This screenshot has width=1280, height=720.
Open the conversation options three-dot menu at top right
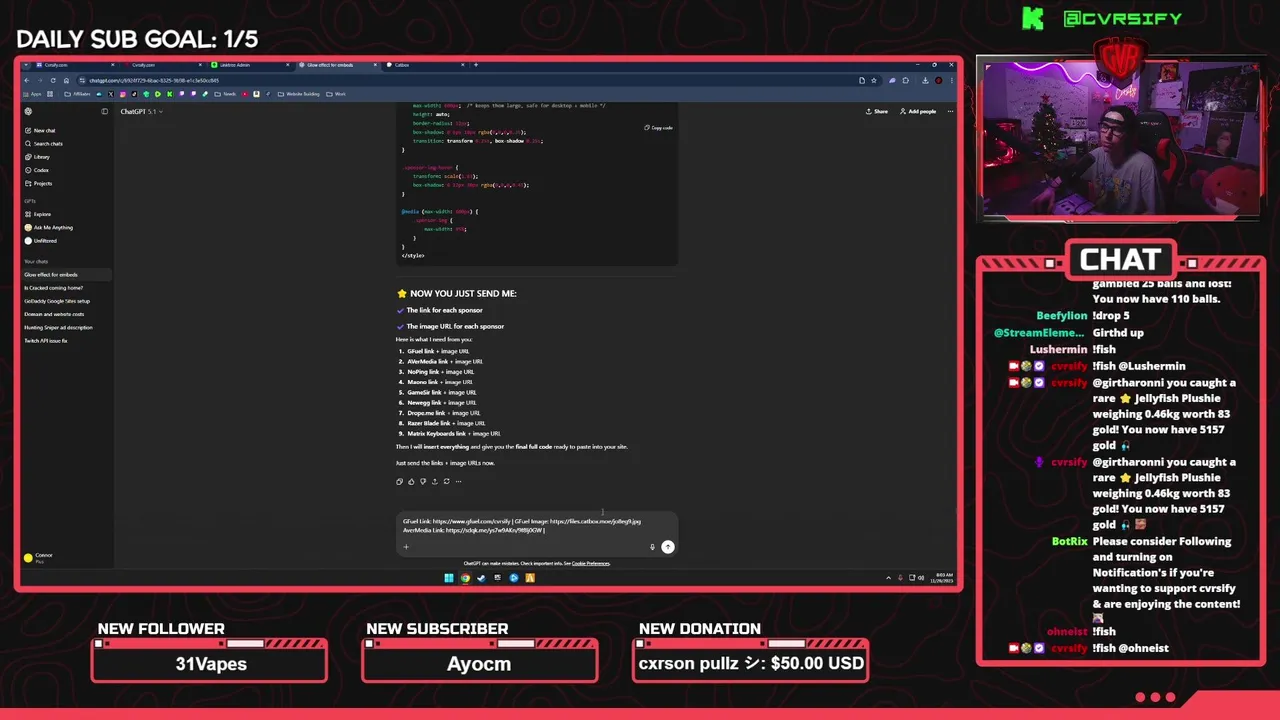[950, 111]
